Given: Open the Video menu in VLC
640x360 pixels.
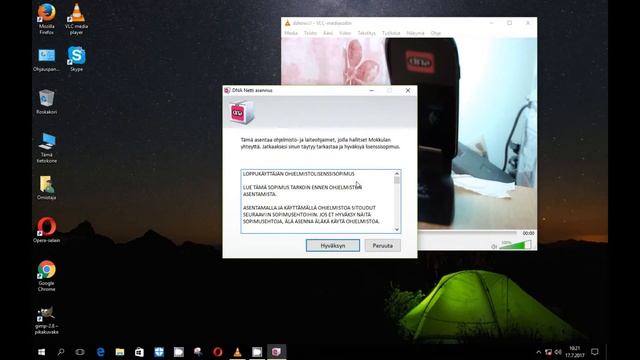Looking at the screenshot, I should coord(345,33).
